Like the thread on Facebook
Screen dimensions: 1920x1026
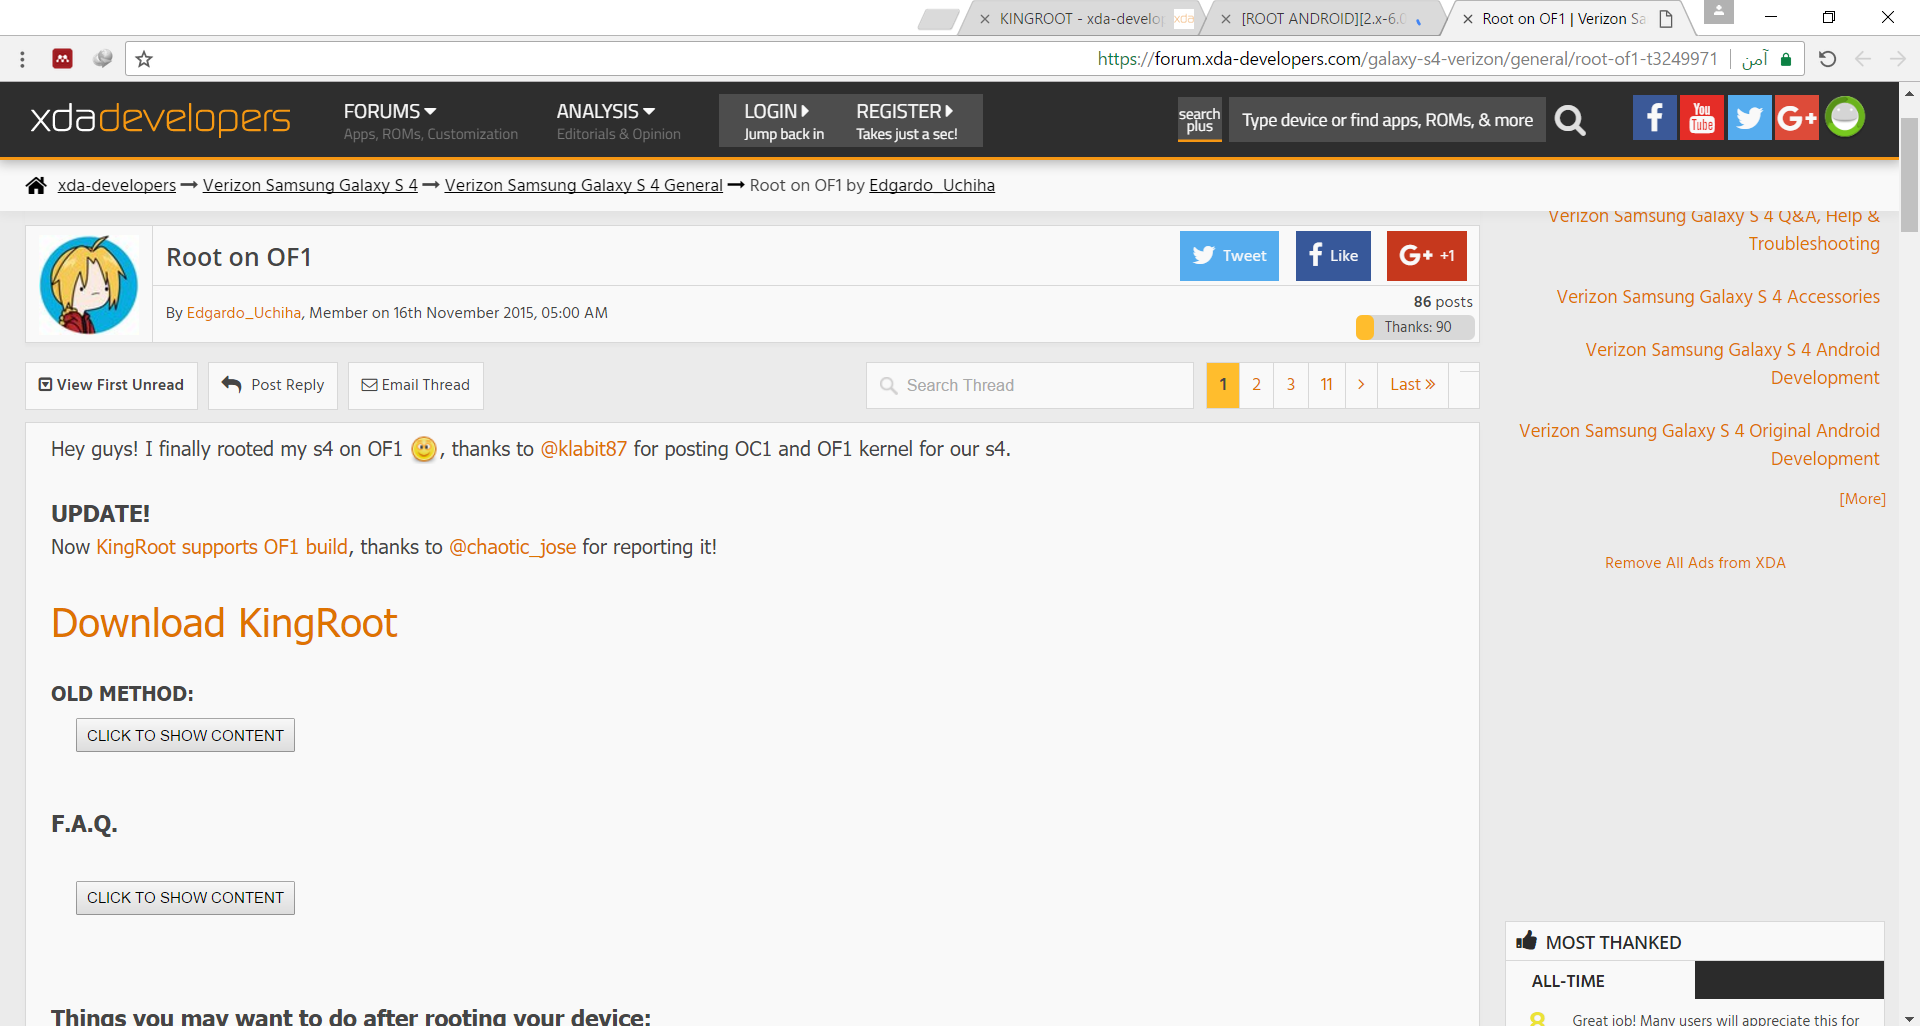pos(1333,256)
